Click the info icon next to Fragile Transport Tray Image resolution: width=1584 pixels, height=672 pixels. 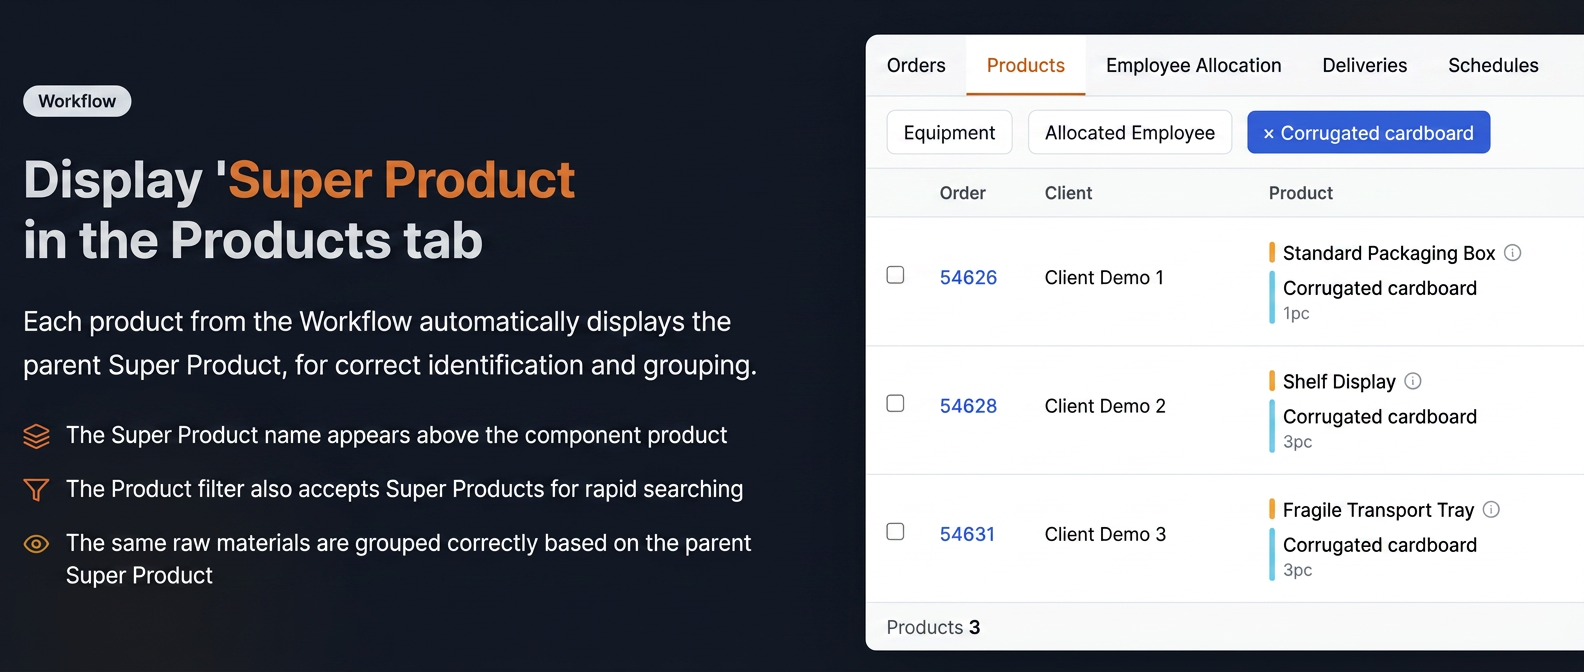point(1490,509)
